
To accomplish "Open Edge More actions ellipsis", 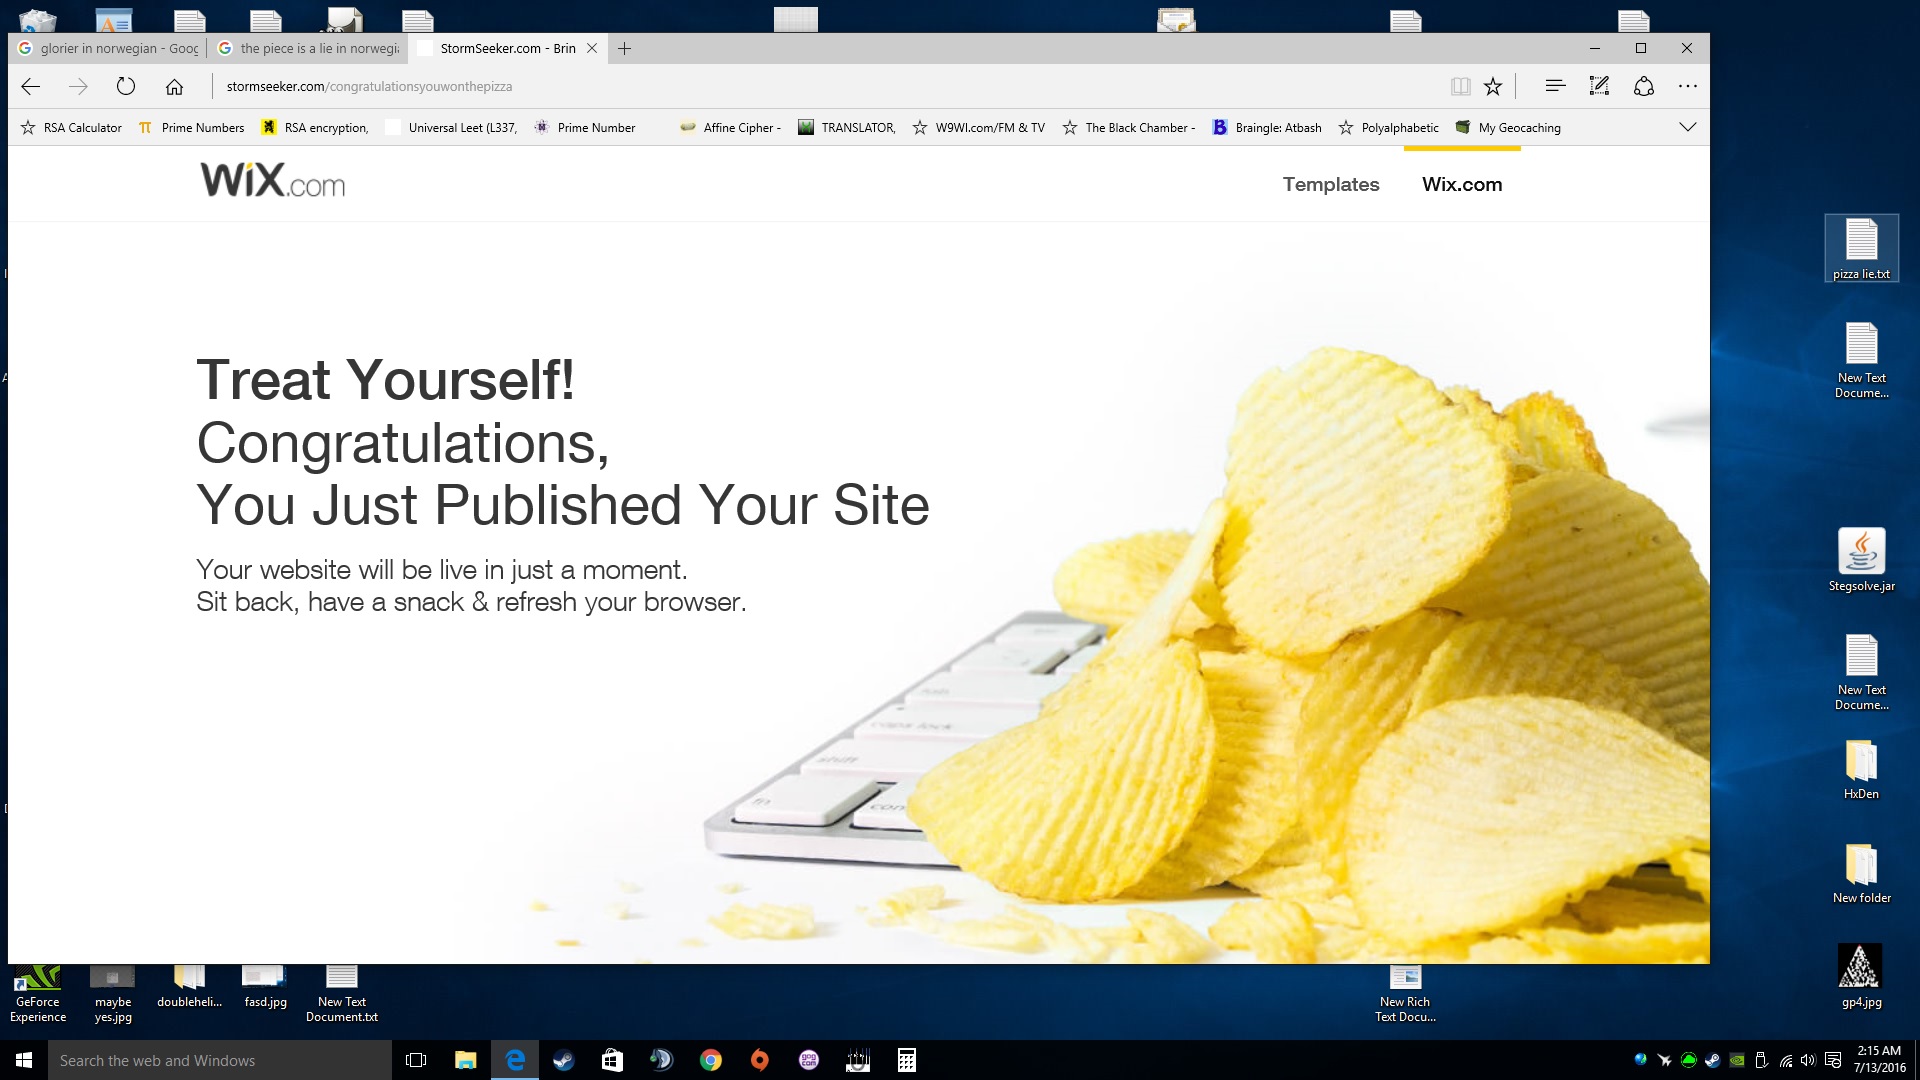I will click(1688, 87).
